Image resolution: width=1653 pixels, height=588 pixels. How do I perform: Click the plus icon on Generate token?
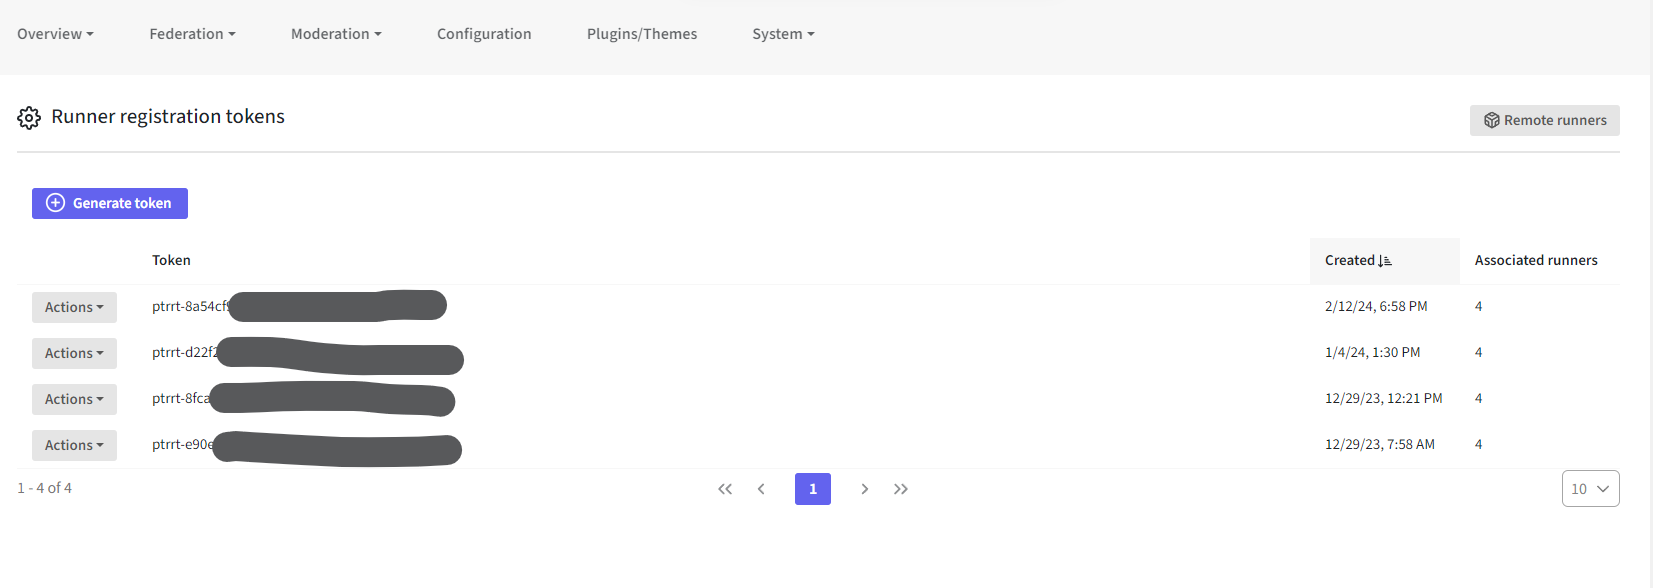56,203
